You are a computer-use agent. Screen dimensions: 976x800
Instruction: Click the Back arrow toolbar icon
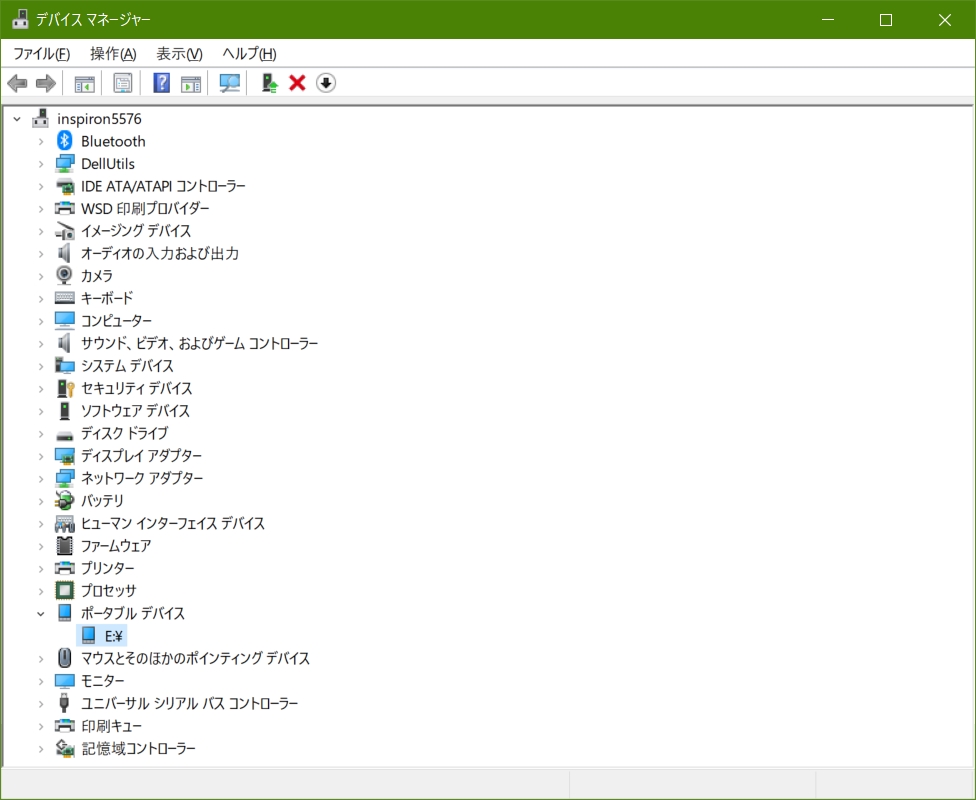[x=17, y=83]
